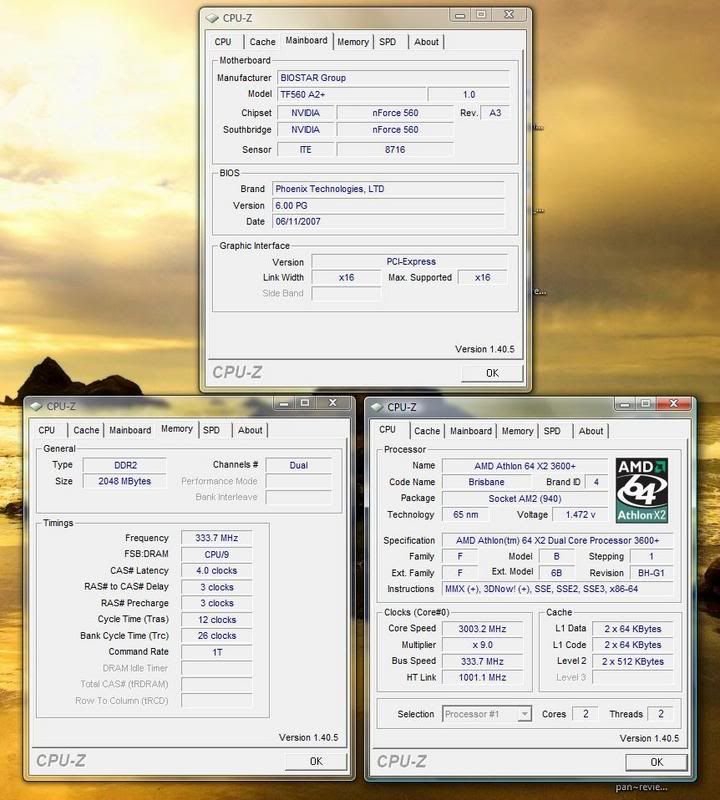Image resolution: width=720 pixels, height=800 pixels.
Task: Click the DDR2 memory type field
Action: click(x=125, y=465)
